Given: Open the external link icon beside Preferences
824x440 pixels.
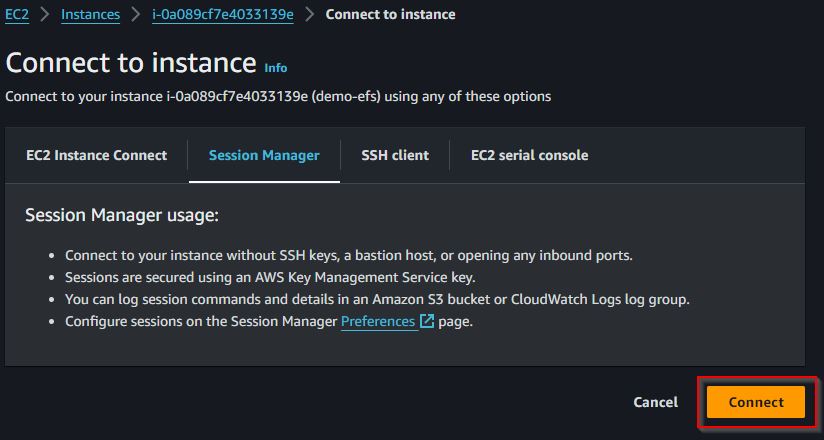Looking at the screenshot, I should 426,321.
